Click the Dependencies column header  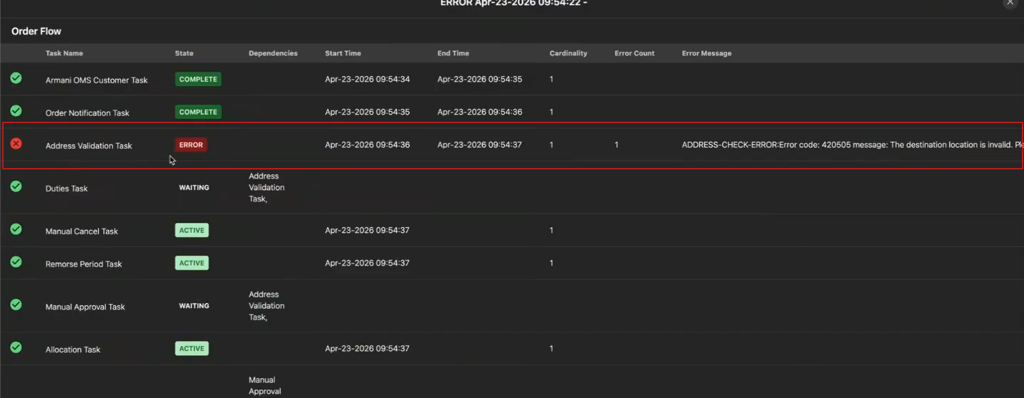point(273,54)
